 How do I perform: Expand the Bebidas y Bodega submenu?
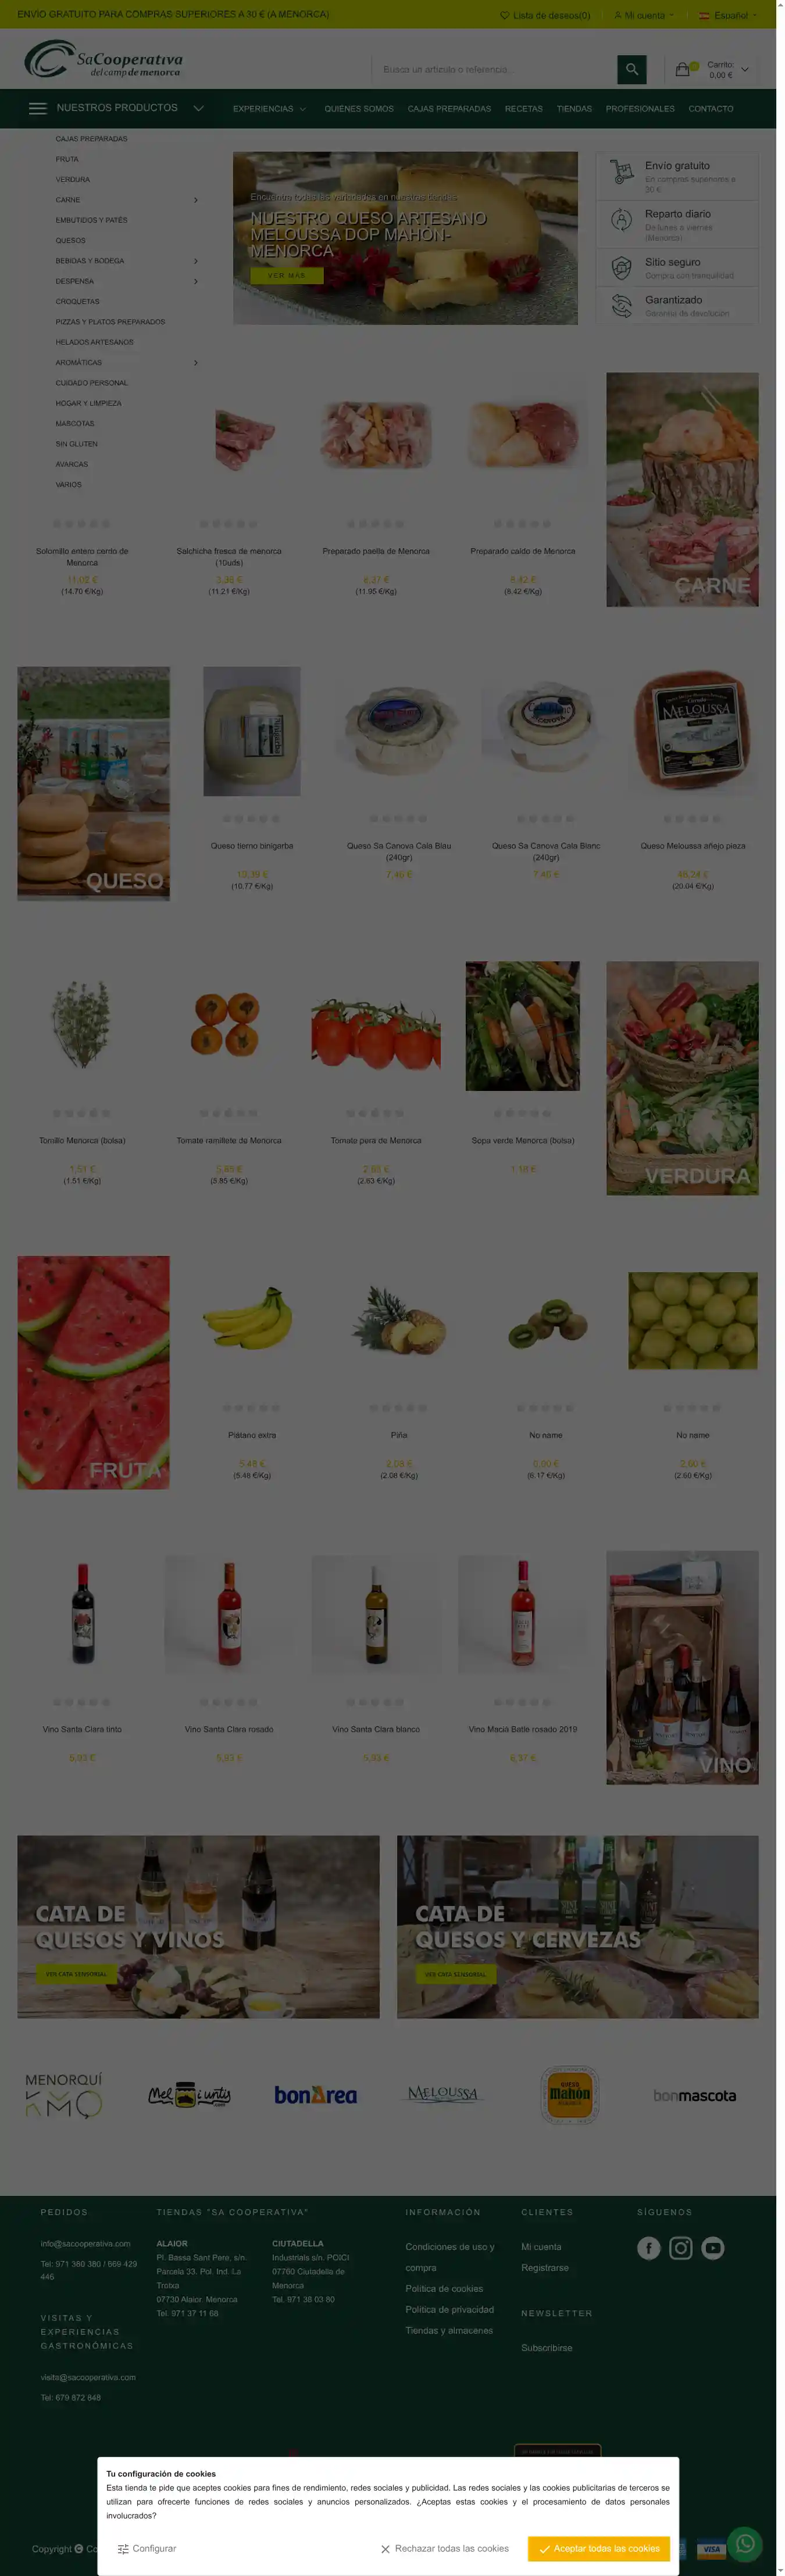tap(195, 261)
